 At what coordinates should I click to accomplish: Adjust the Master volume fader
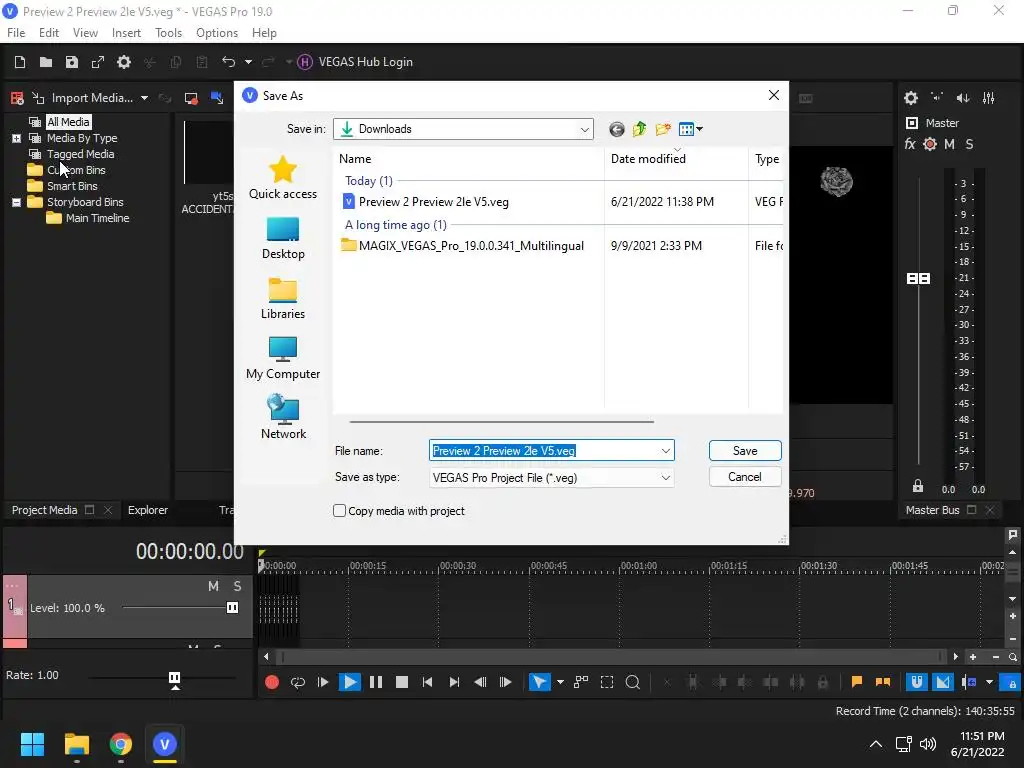(918, 279)
